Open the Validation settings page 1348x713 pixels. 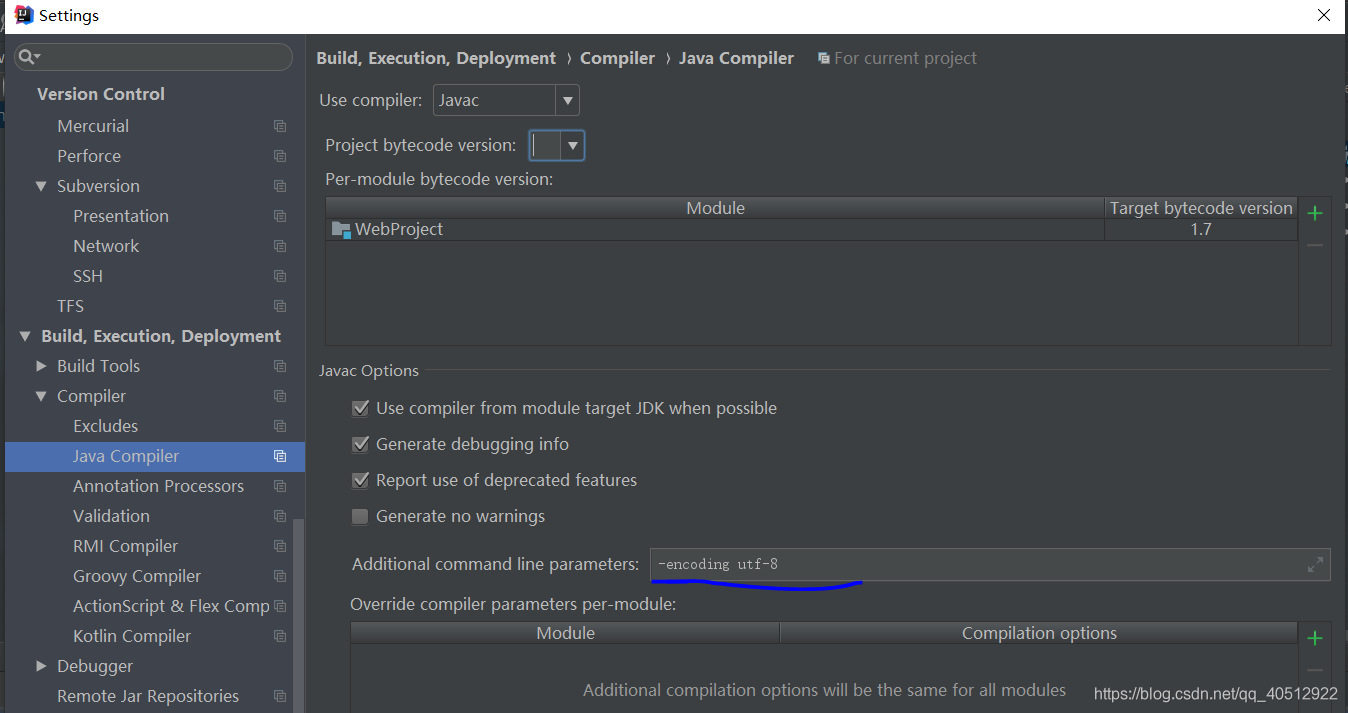click(x=111, y=516)
